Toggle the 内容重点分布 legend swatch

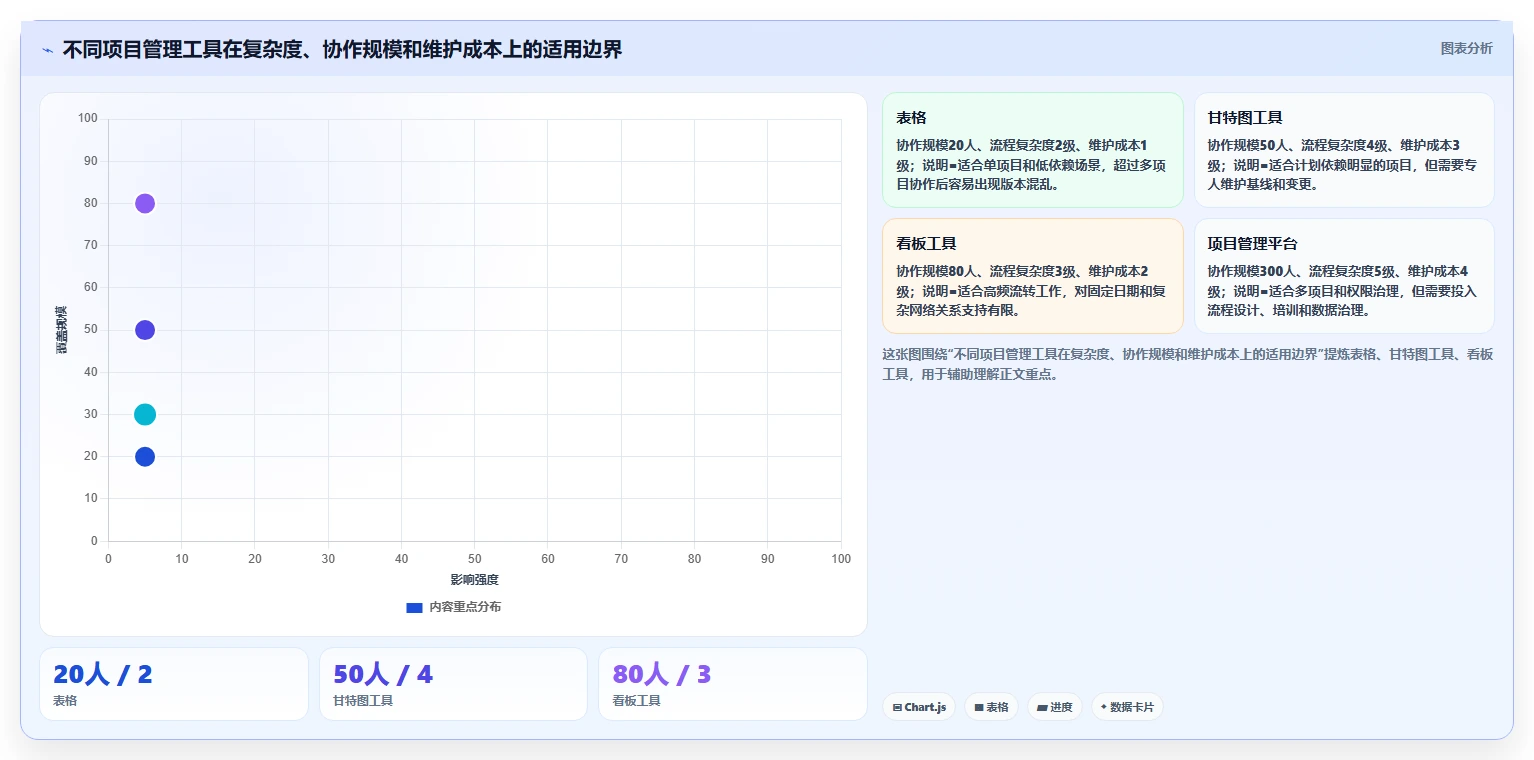coord(414,607)
